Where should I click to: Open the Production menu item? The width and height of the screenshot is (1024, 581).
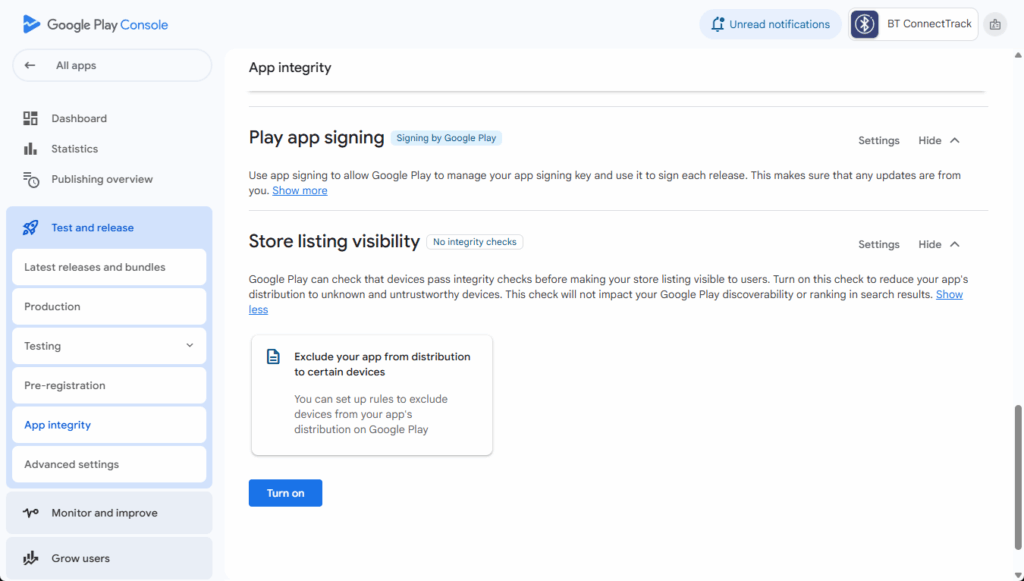109,307
